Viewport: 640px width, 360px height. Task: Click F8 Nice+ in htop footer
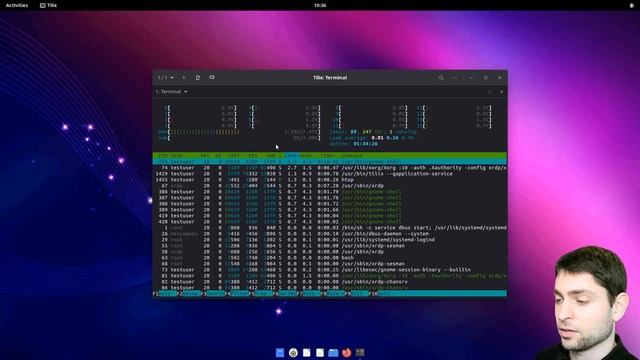click(333, 293)
